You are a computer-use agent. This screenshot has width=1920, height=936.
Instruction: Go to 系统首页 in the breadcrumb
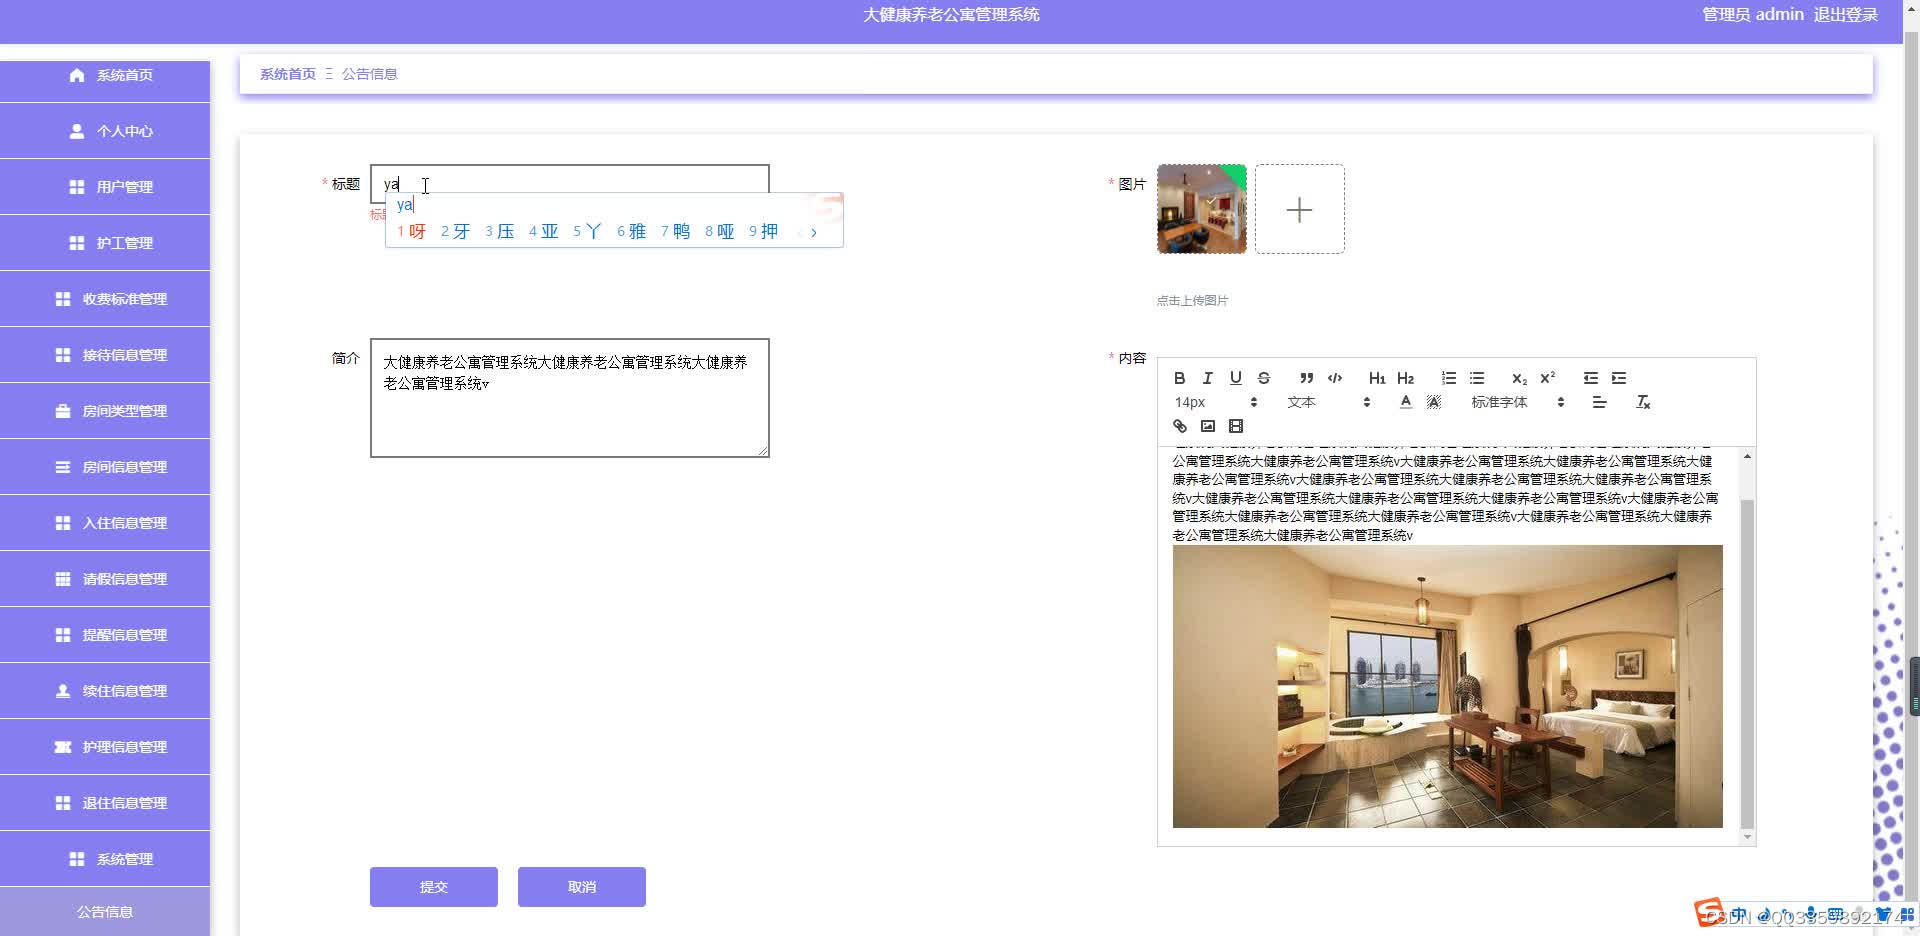coord(287,74)
